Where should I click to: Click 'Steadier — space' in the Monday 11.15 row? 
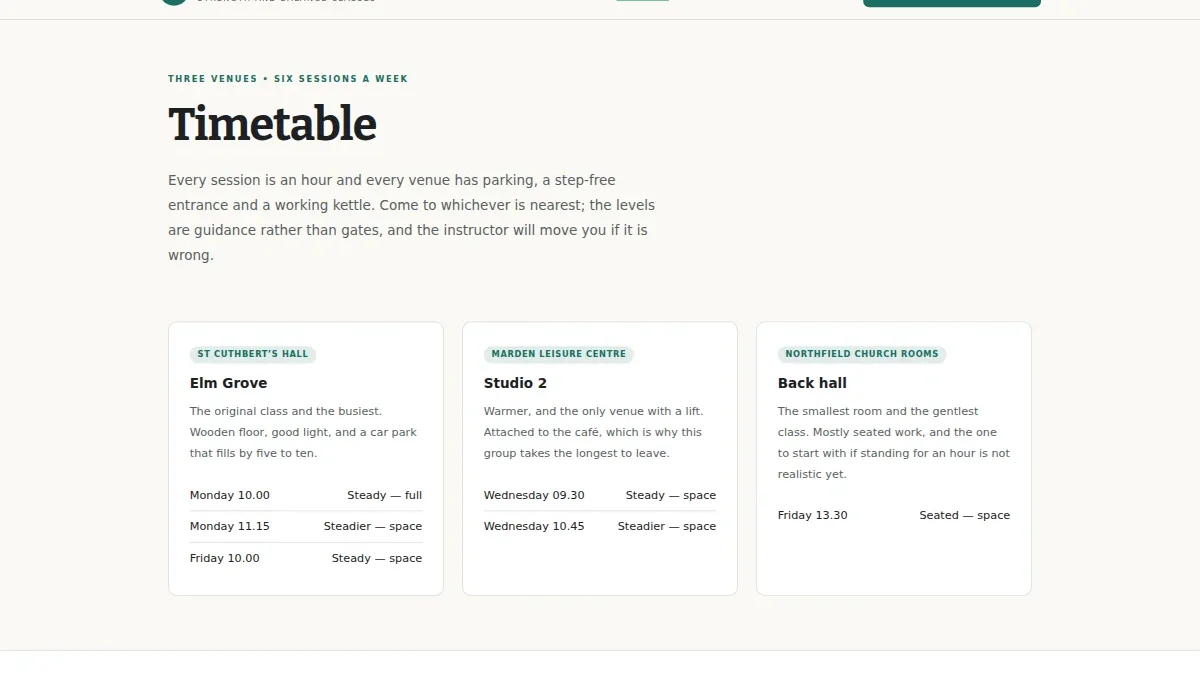click(x=373, y=526)
